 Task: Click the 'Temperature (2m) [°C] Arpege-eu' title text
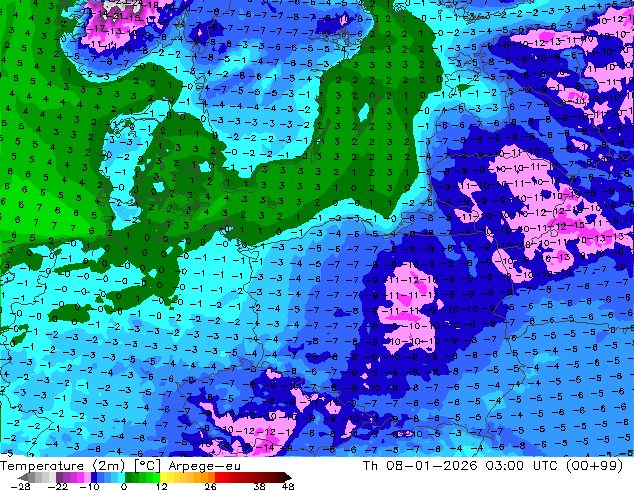click(120, 466)
